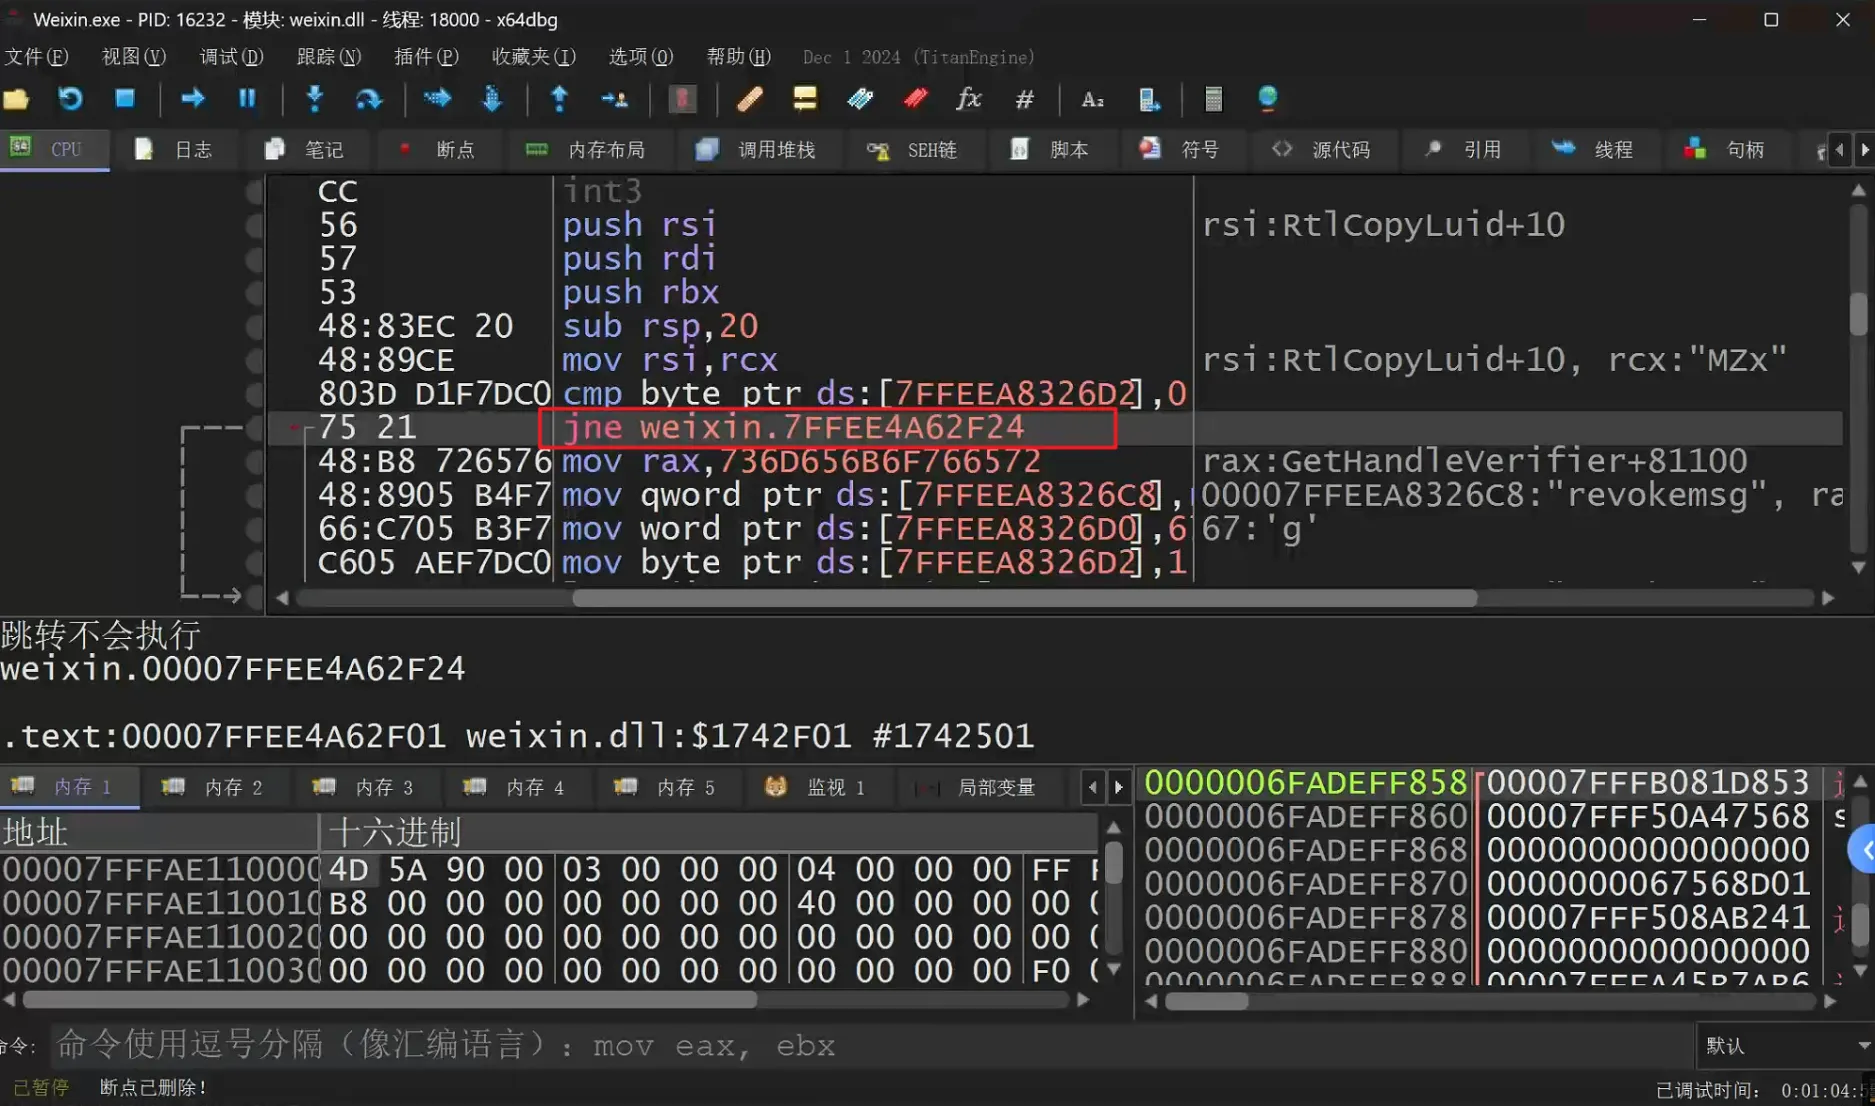Click the Run arrow icon
This screenshot has width=1875, height=1106.
pos(192,98)
